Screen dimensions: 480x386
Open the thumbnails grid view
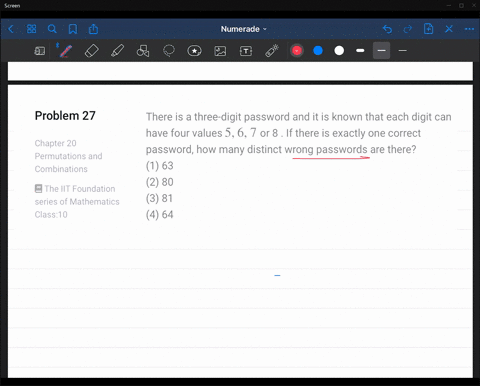click(31, 29)
